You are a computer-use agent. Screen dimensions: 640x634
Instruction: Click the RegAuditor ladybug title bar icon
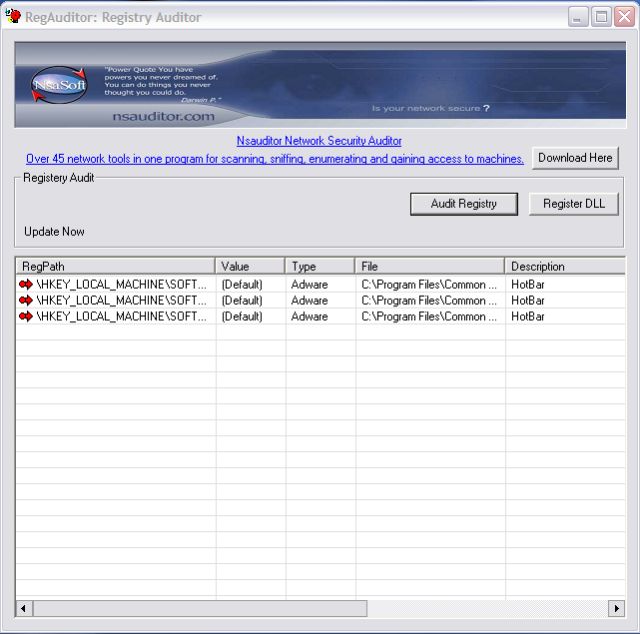[x=13, y=16]
